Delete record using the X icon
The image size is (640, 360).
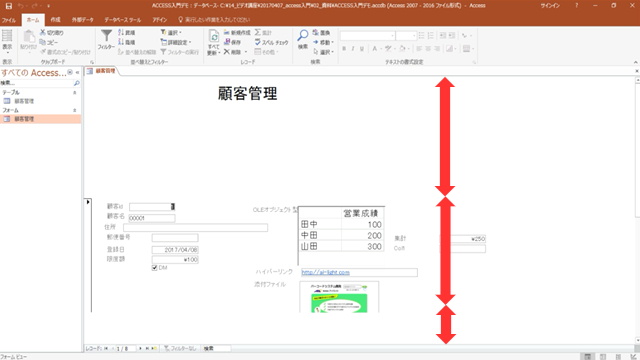pos(227,52)
